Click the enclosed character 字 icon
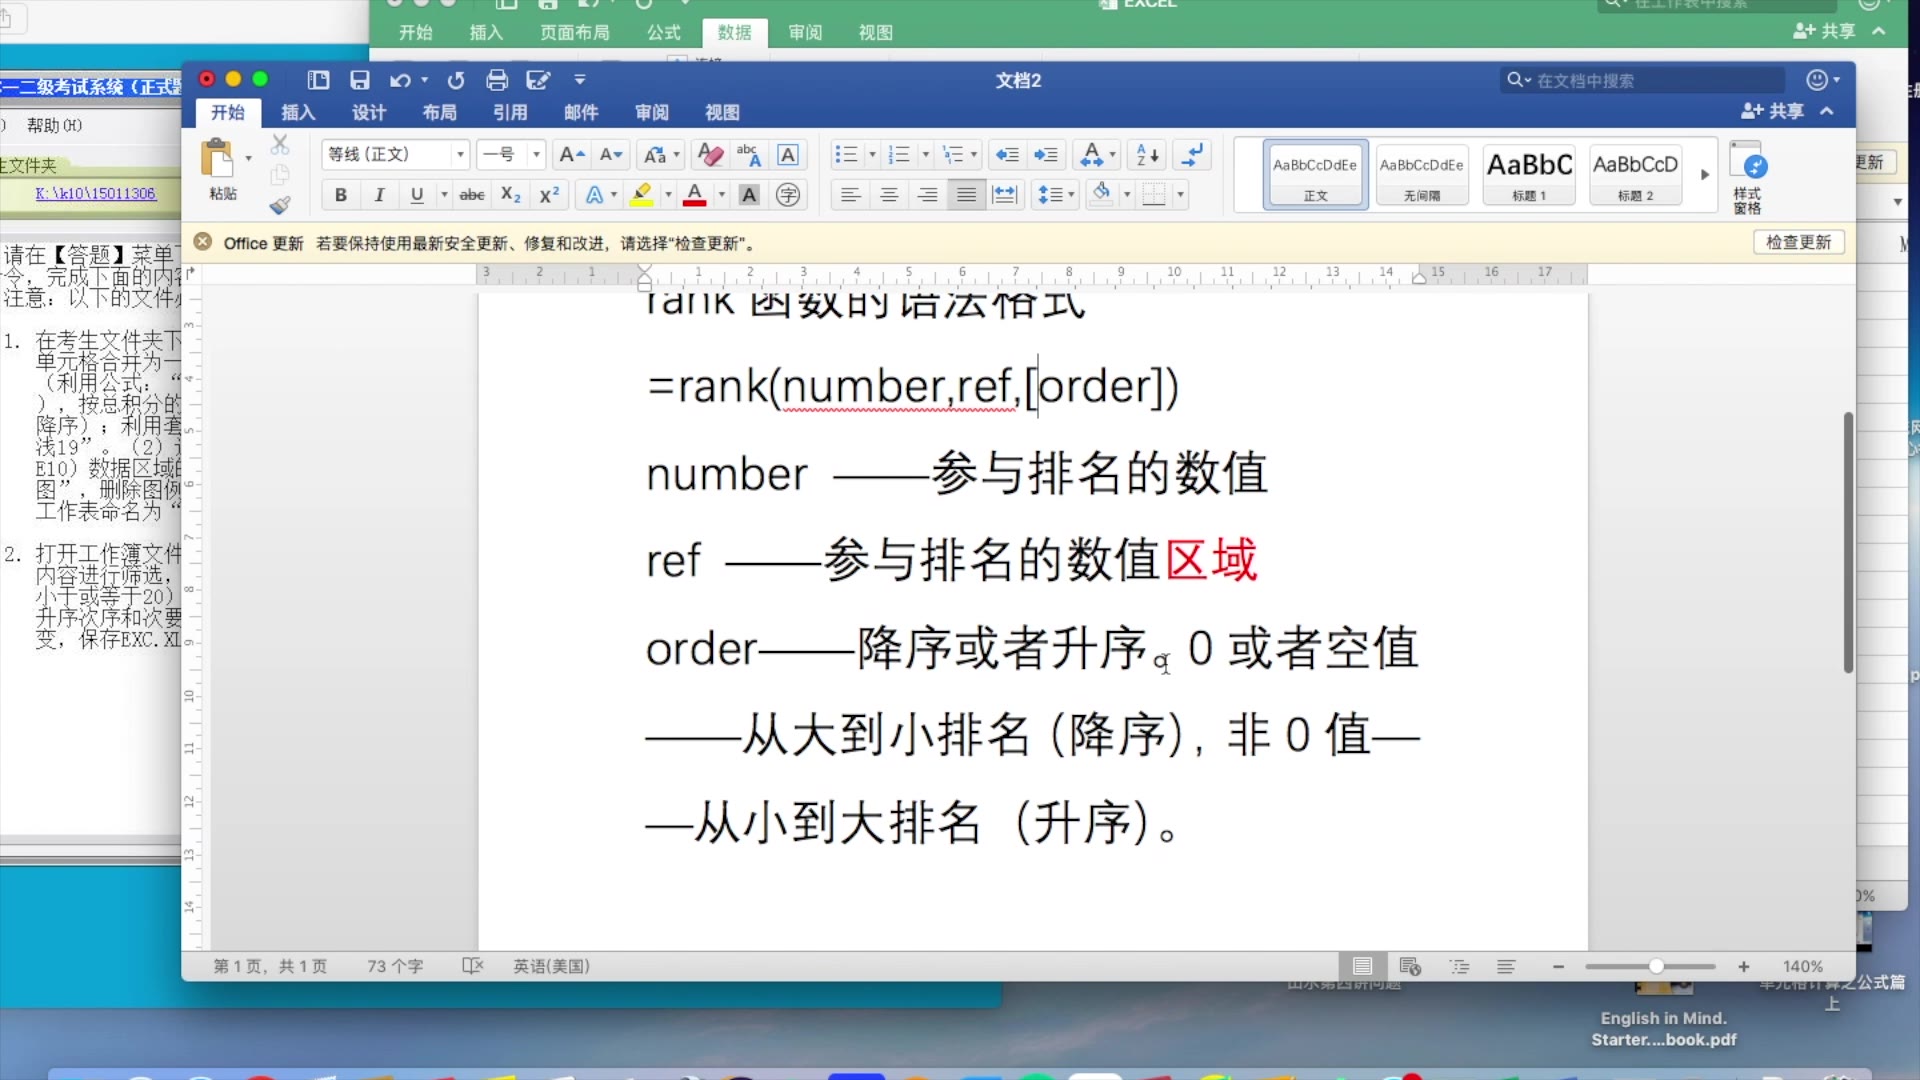1920x1080 pixels. [788, 195]
